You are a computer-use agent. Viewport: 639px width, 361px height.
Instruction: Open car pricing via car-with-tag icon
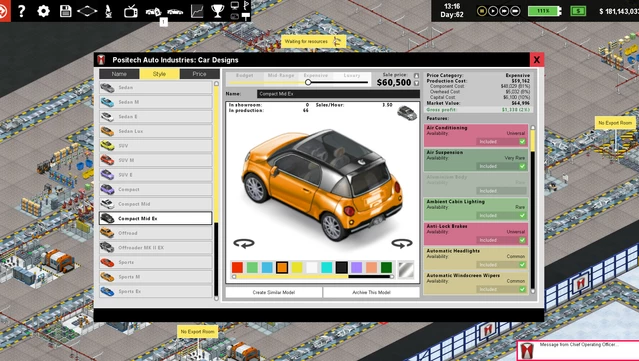pos(153,11)
